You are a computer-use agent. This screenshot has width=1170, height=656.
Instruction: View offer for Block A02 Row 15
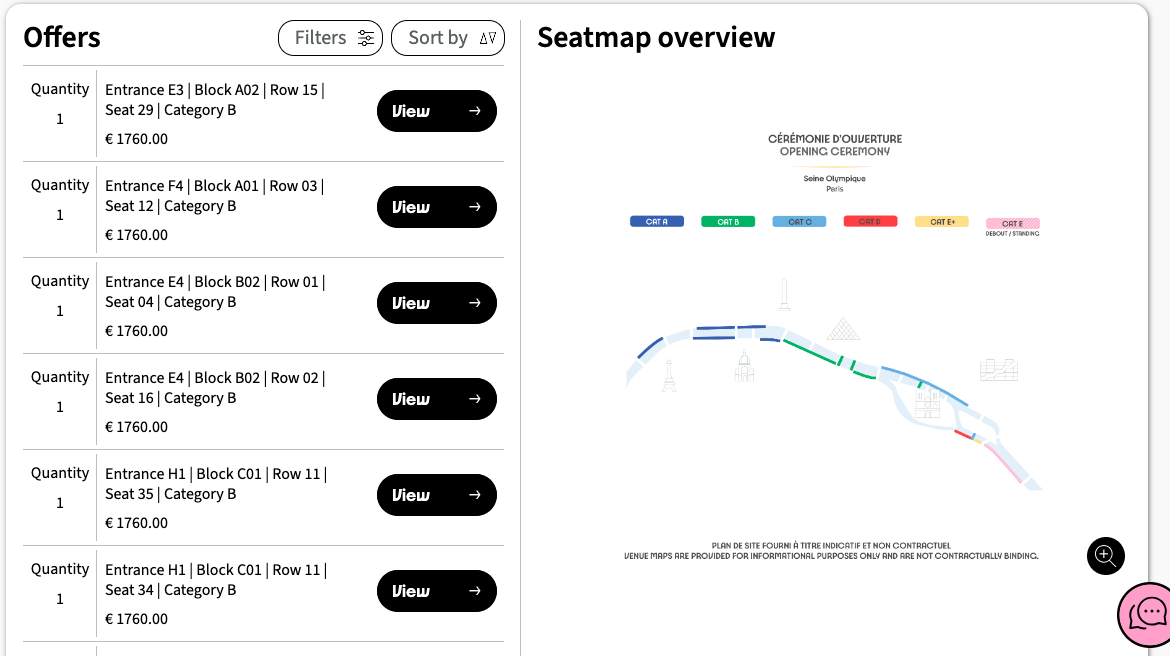point(436,111)
